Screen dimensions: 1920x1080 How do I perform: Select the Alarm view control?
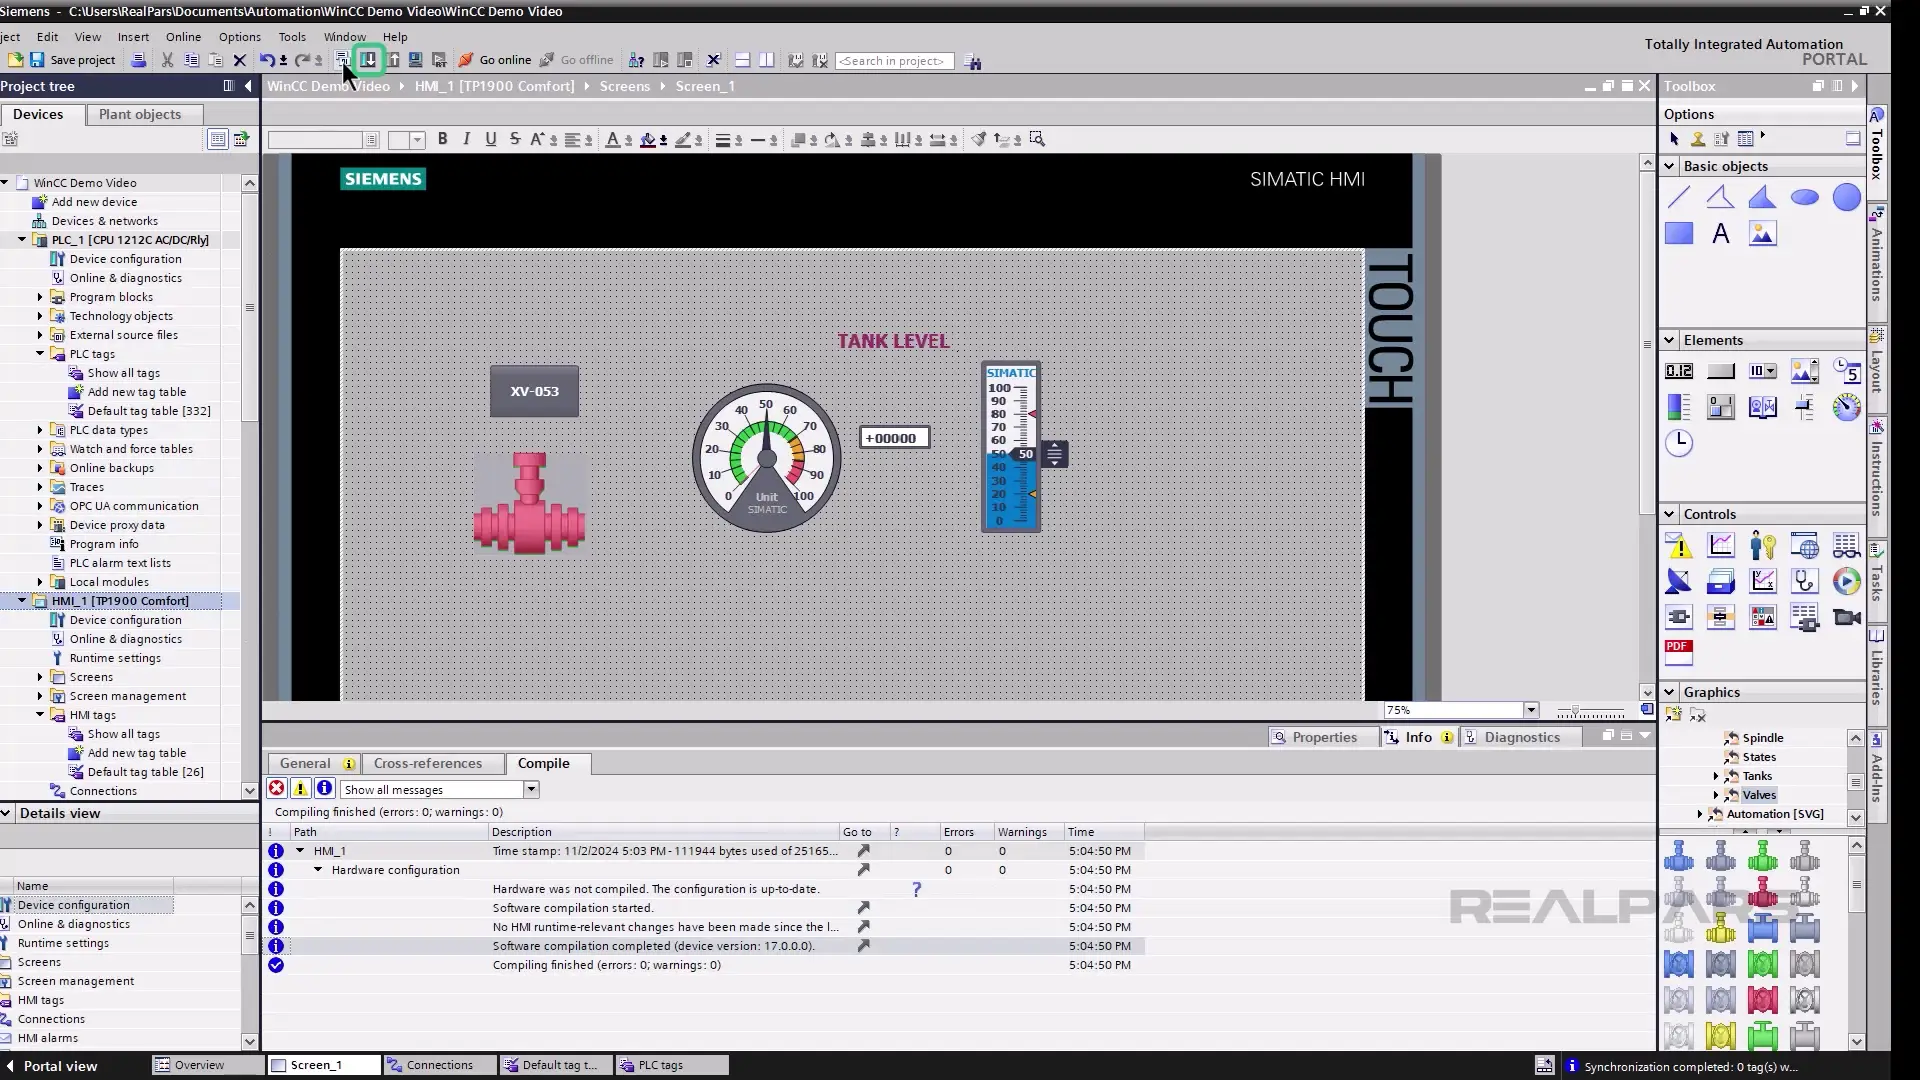tap(1679, 546)
